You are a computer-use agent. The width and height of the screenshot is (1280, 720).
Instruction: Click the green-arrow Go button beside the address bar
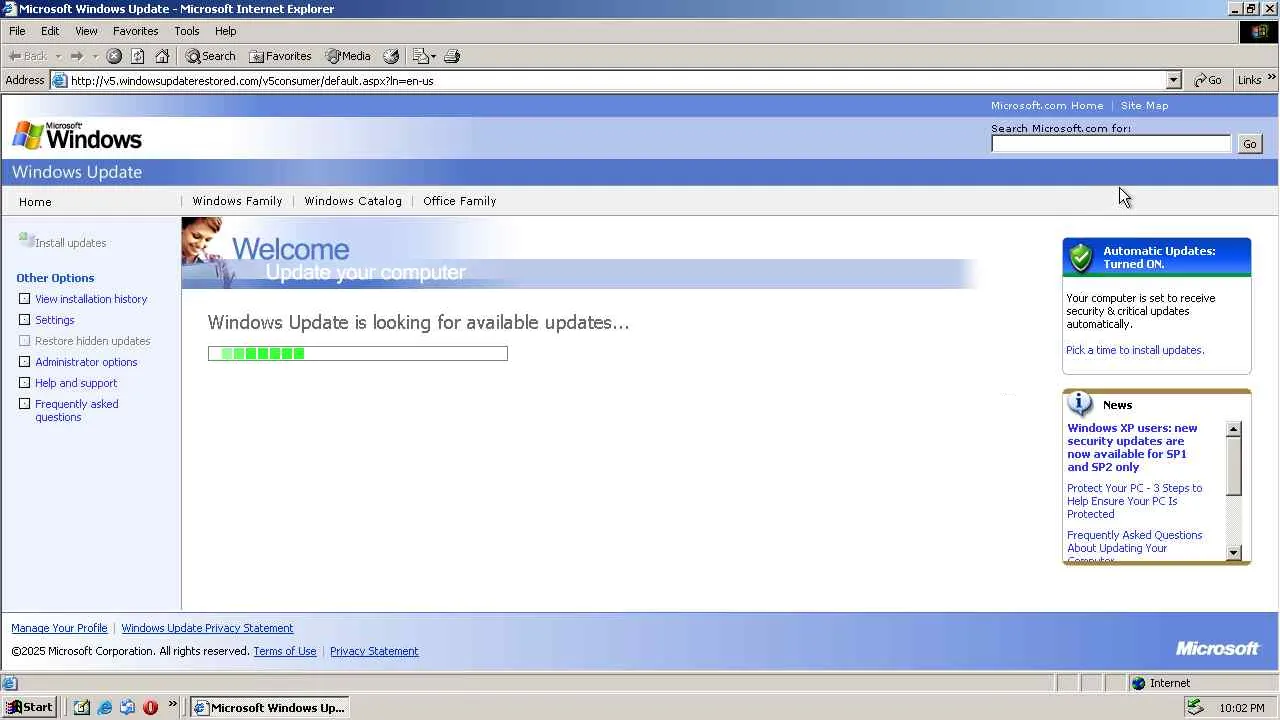point(1208,80)
